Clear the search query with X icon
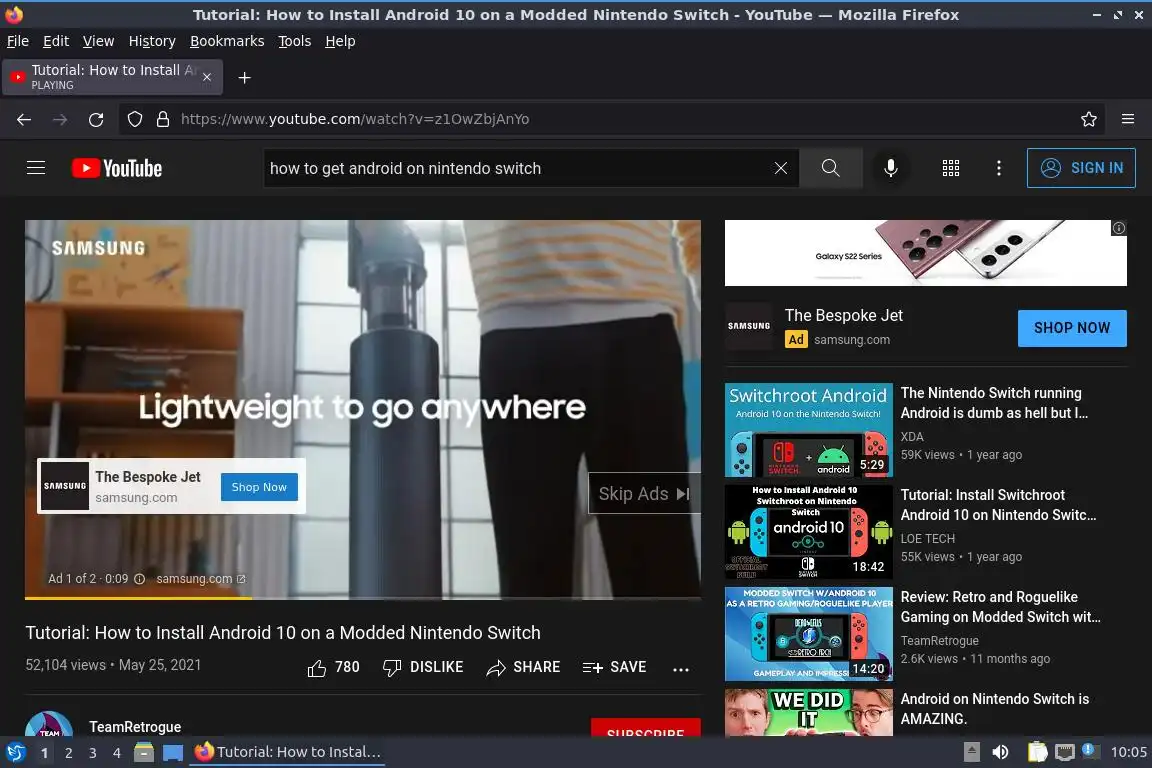 (x=781, y=168)
